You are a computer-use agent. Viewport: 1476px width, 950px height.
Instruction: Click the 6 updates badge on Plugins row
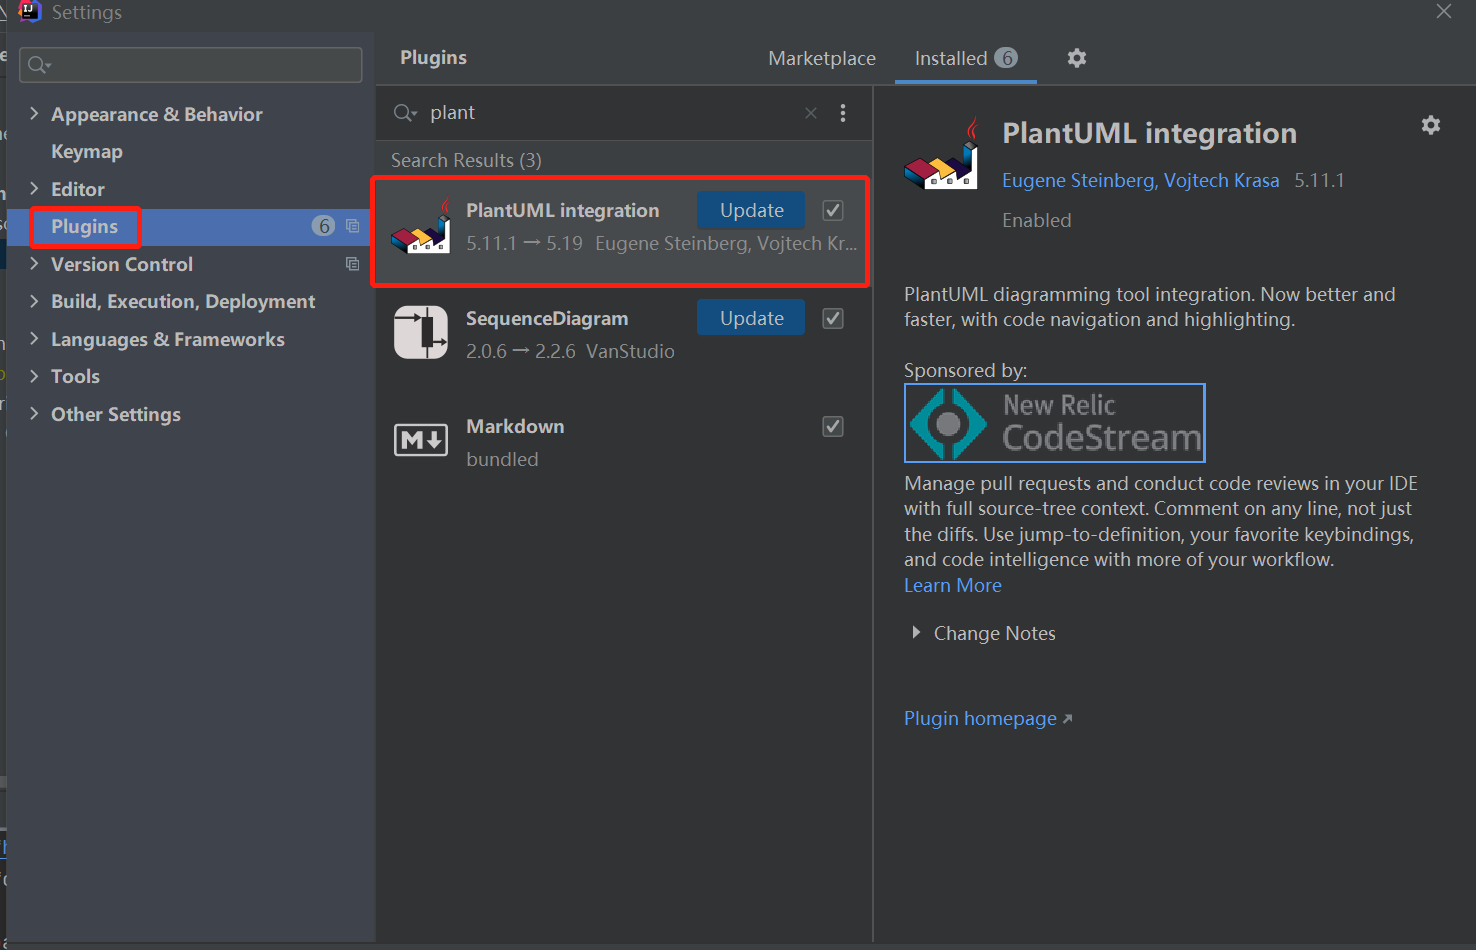click(x=323, y=226)
